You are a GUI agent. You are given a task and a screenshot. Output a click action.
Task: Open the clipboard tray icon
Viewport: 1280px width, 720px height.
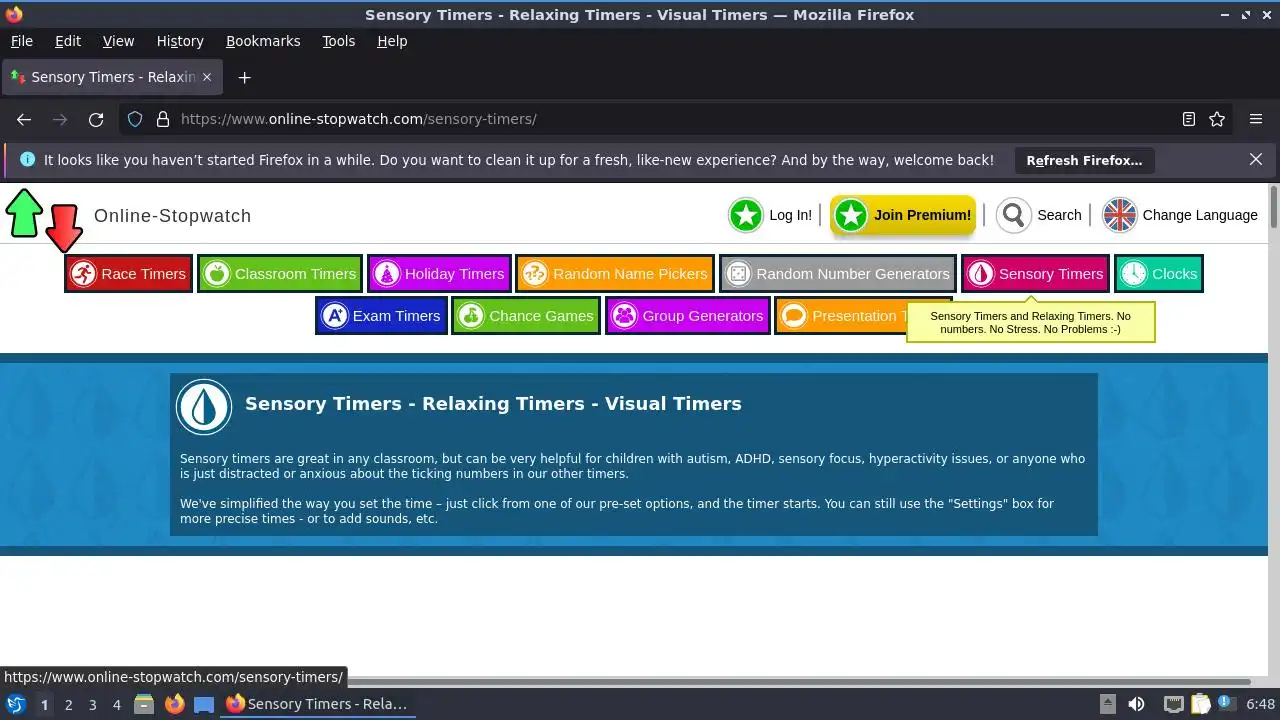click(1200, 704)
